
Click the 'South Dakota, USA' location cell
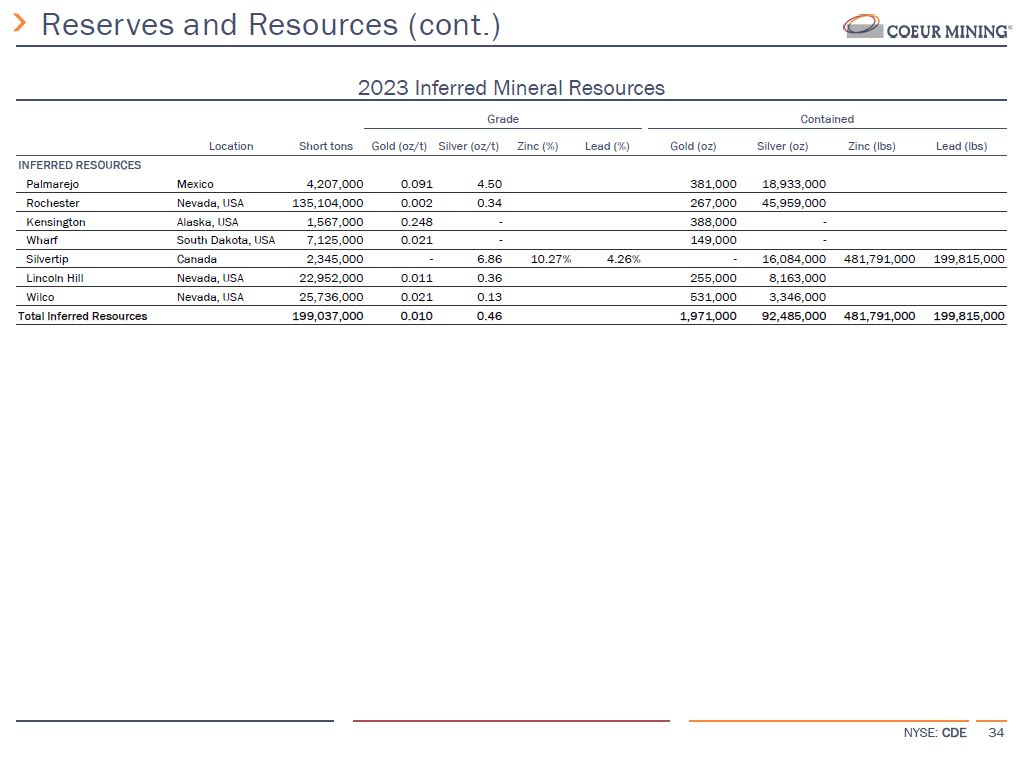point(226,240)
